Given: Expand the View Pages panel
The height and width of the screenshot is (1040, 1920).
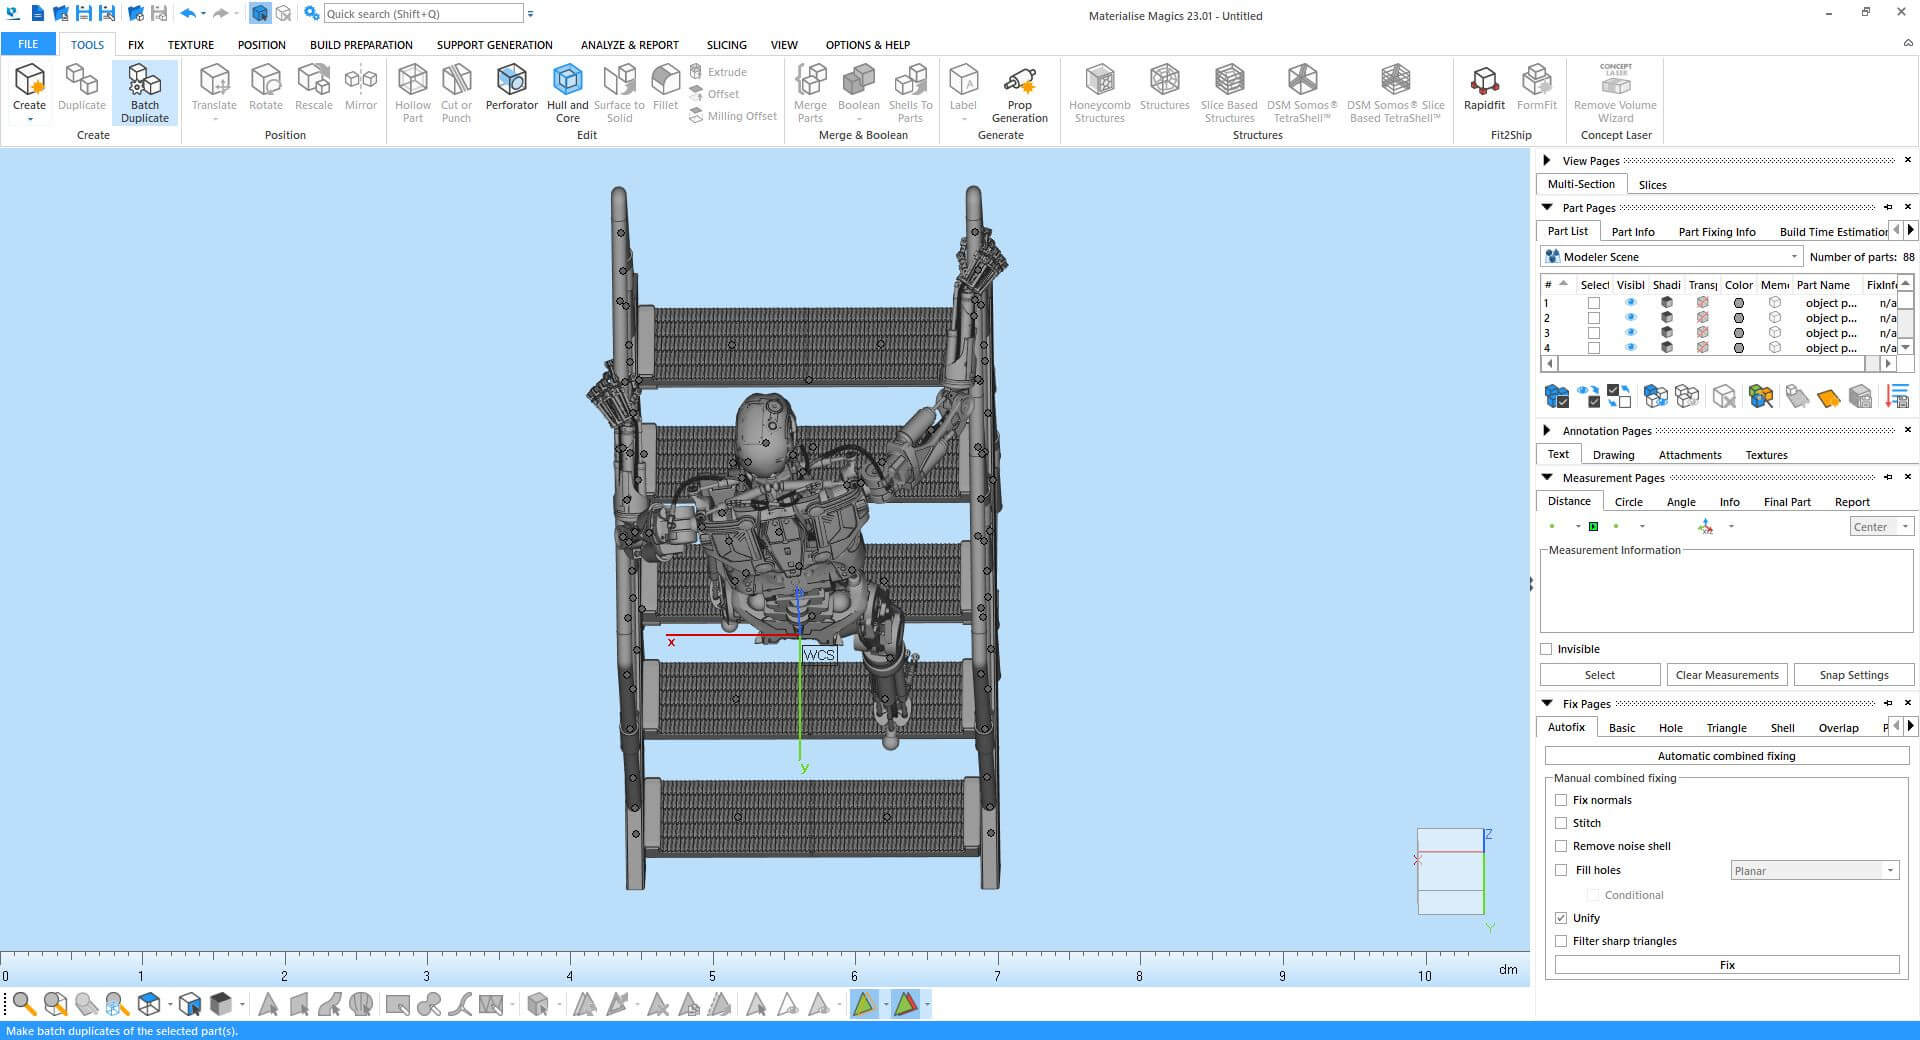Looking at the screenshot, I should [1547, 160].
